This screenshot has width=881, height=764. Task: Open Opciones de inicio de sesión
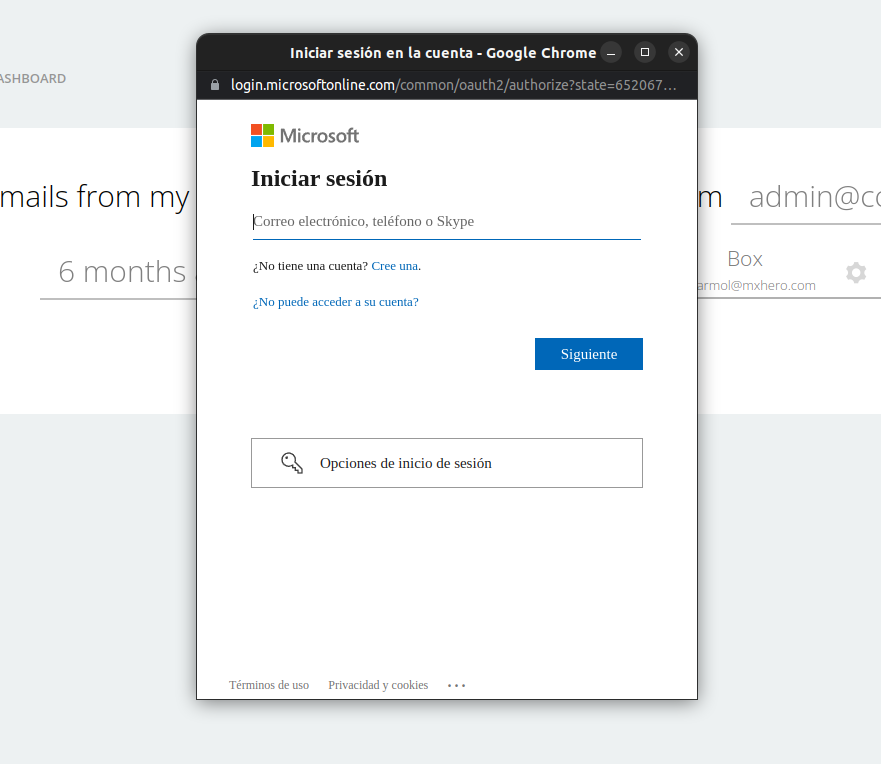pyautogui.click(x=447, y=463)
